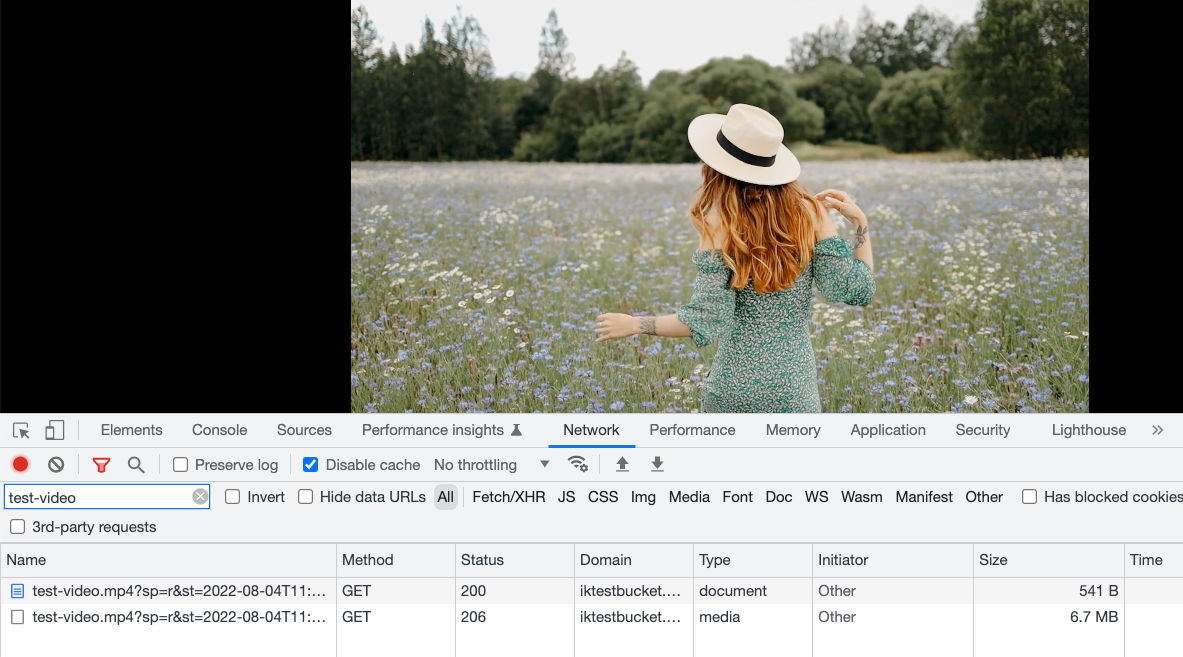Import HAR file upload icon
The image size is (1183, 657).
pyautogui.click(x=622, y=464)
